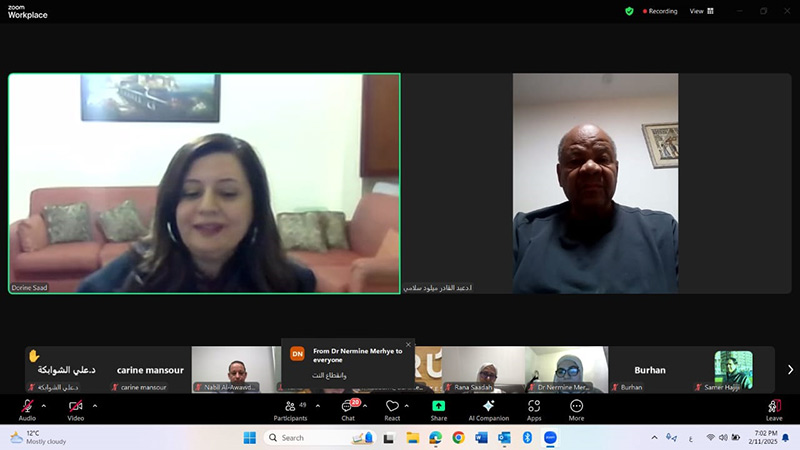The width and height of the screenshot is (800, 450).
Task: Open the Participants panel
Action: pyautogui.click(x=290, y=408)
